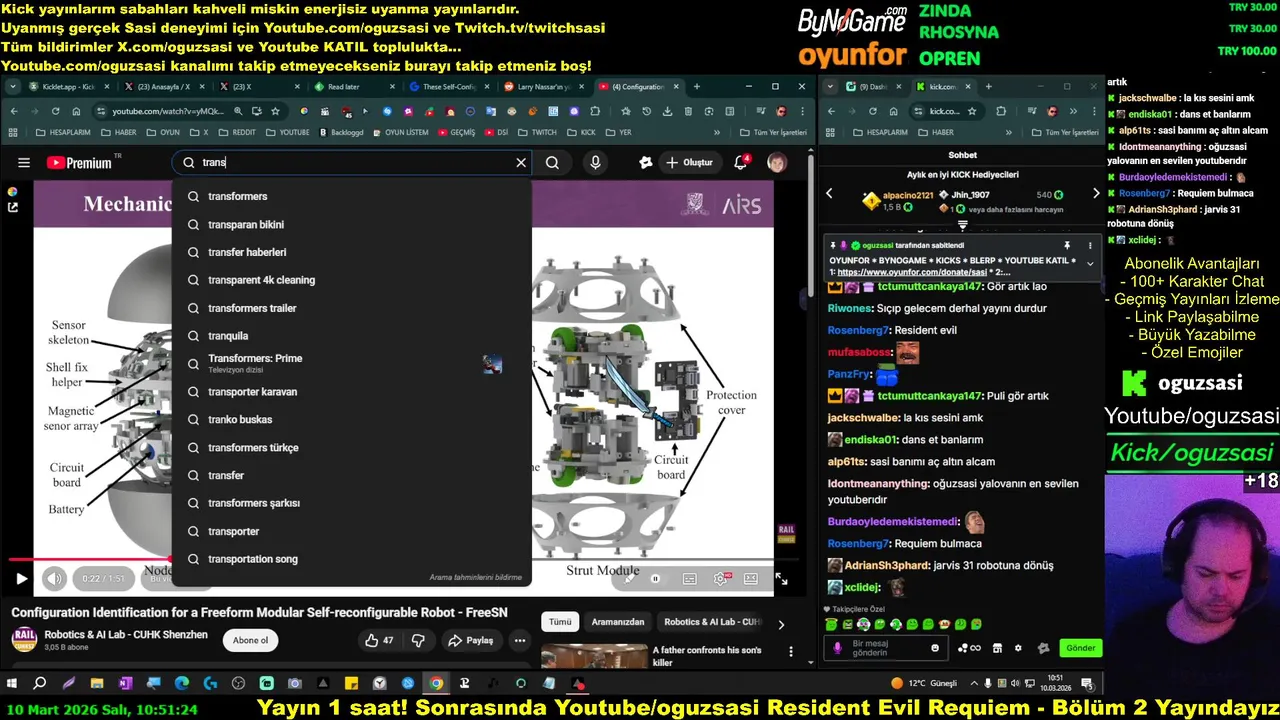Open tab search dropdown in Kick window
This screenshot has width=1280, height=720.
point(831,87)
